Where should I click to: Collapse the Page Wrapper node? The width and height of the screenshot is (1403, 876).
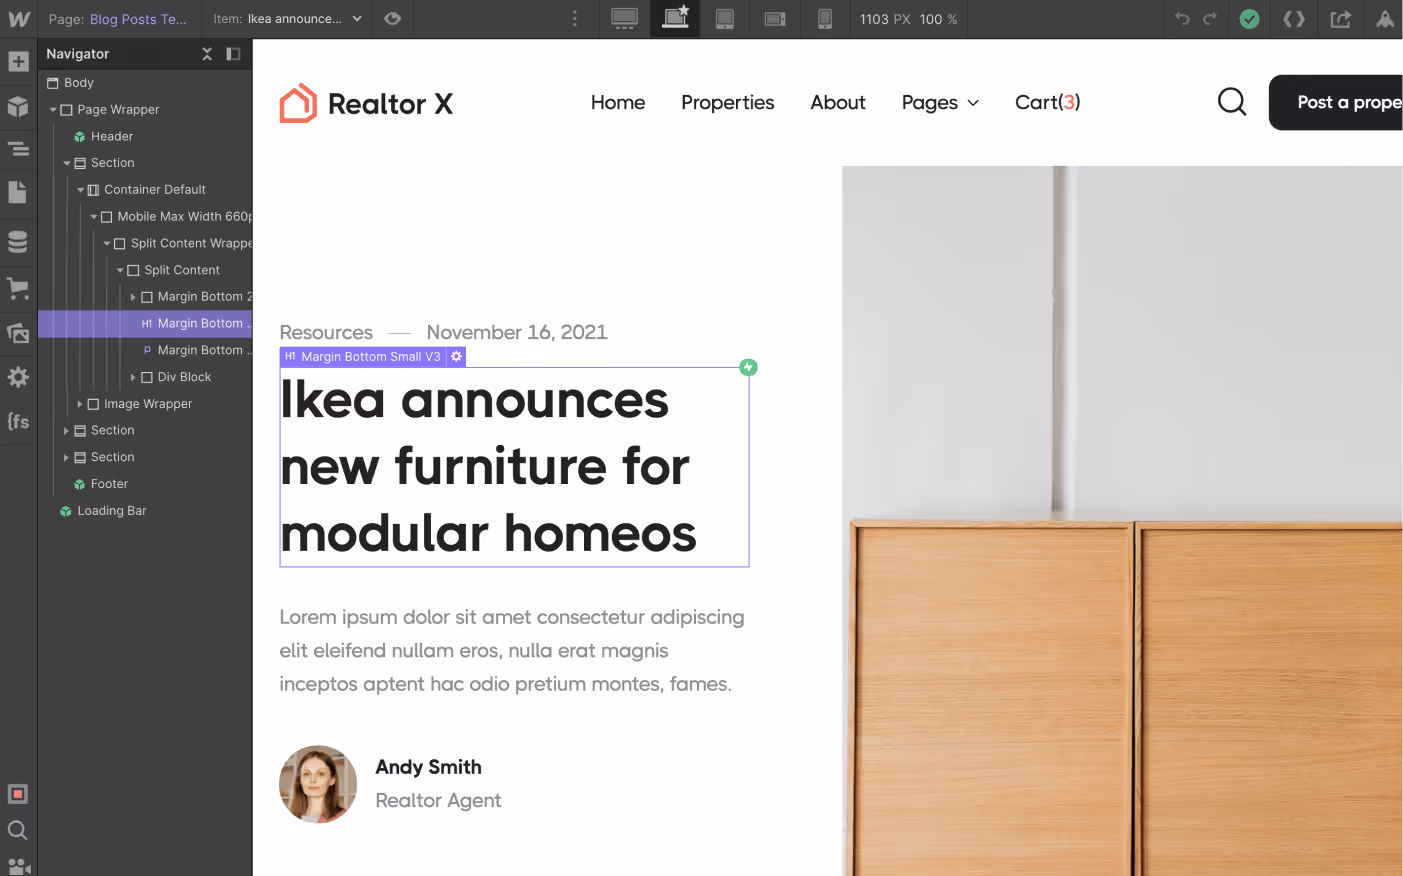pyautogui.click(x=53, y=110)
